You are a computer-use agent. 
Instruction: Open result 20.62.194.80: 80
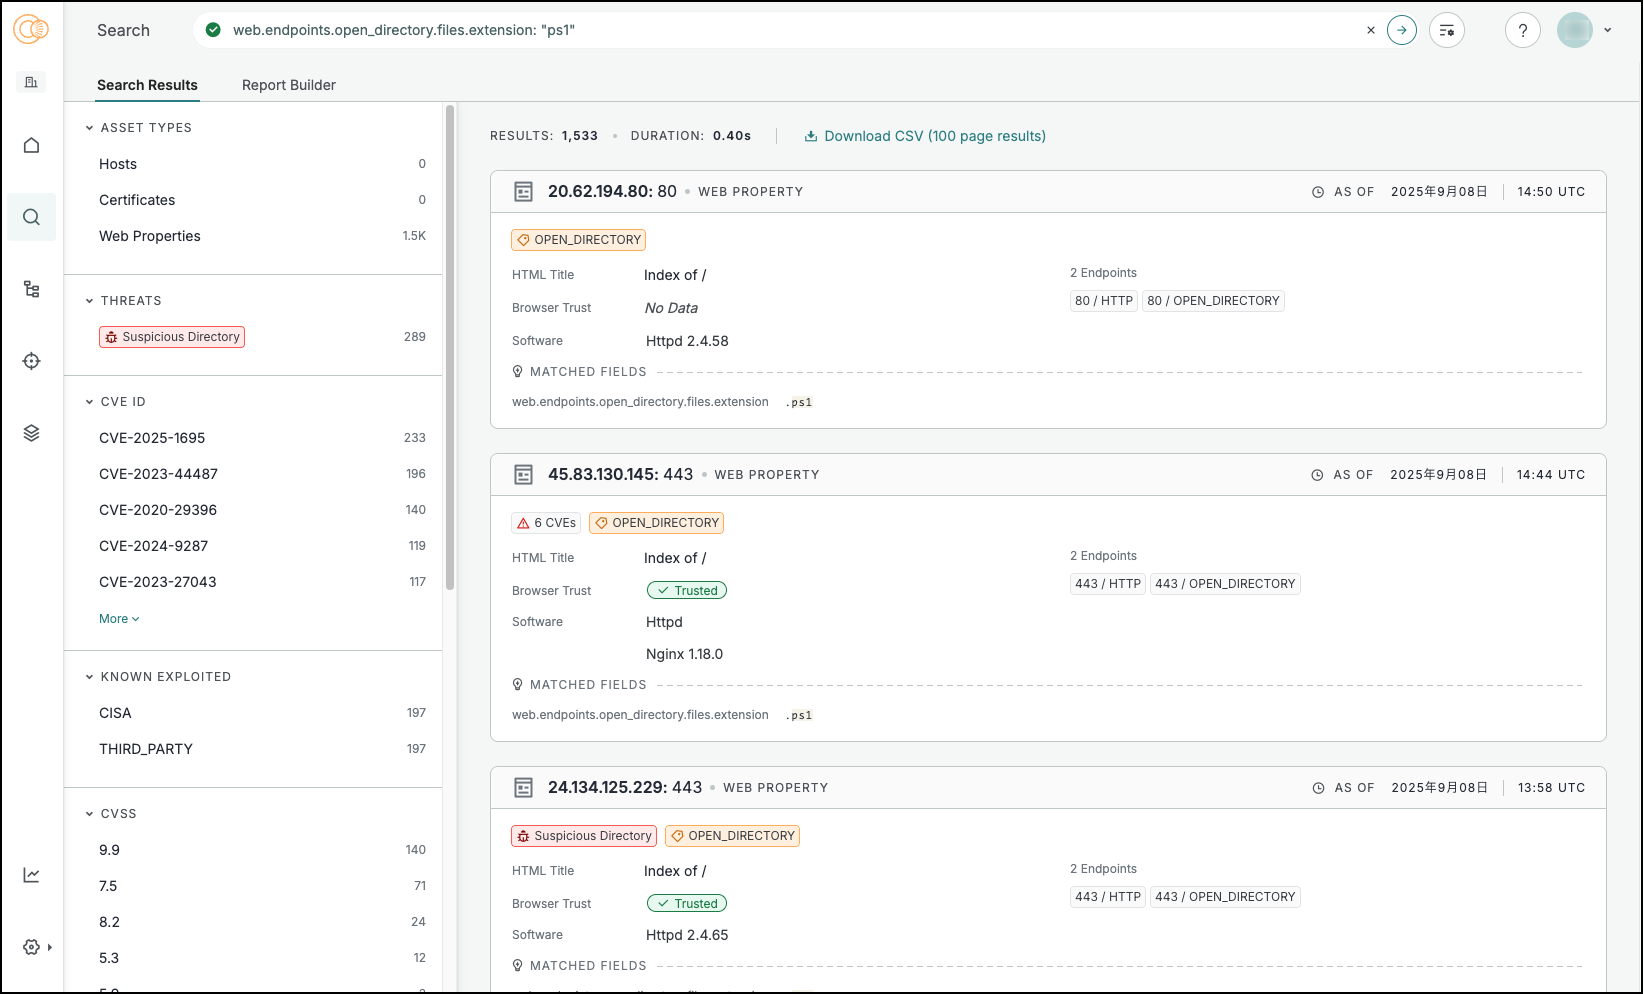coord(612,191)
